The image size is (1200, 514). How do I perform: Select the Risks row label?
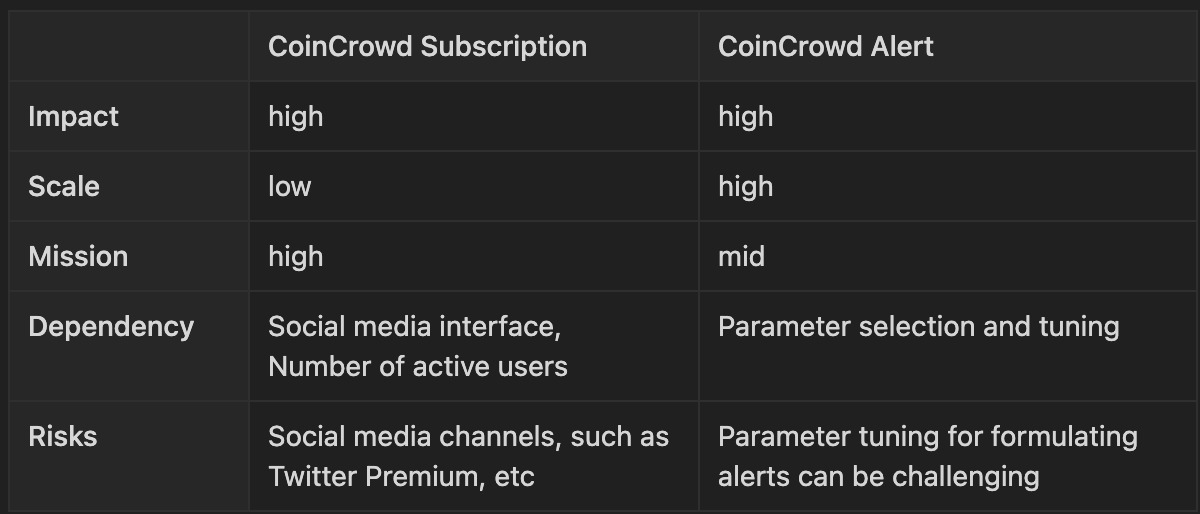[x=62, y=437]
